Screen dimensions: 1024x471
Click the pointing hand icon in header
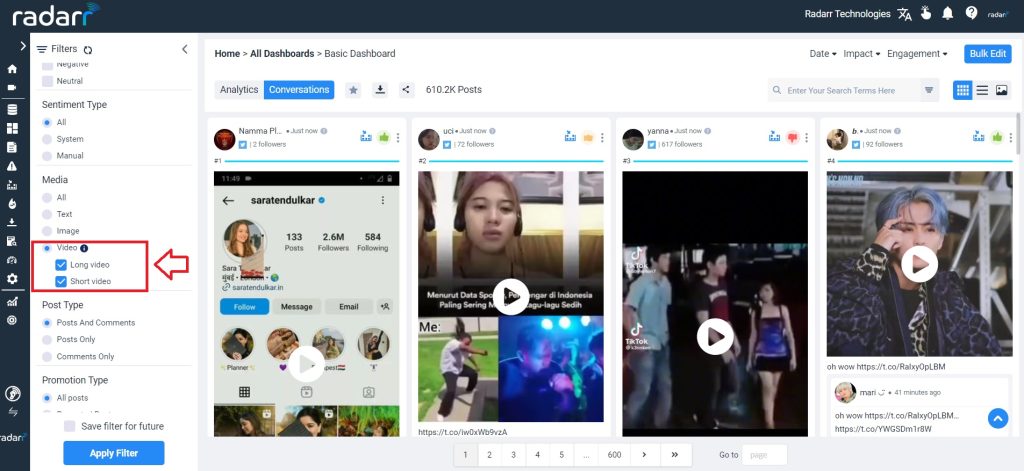point(926,13)
